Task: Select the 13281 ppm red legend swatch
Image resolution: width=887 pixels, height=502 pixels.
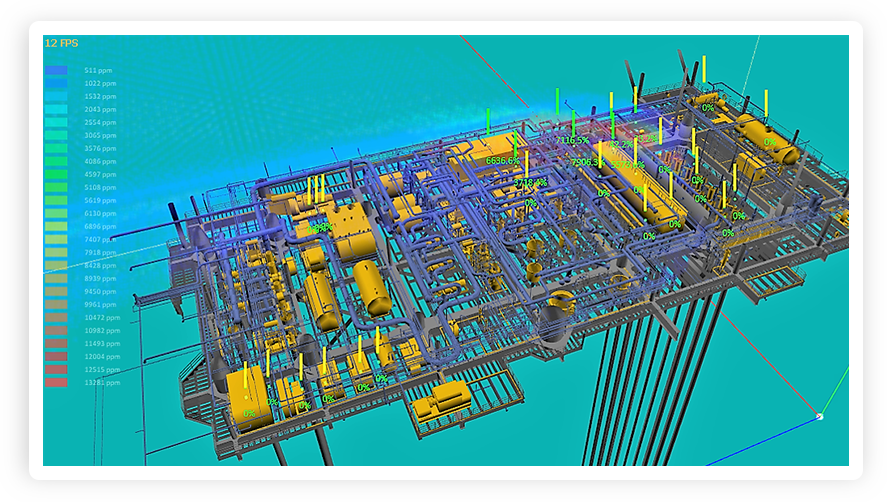Action: click(56, 382)
